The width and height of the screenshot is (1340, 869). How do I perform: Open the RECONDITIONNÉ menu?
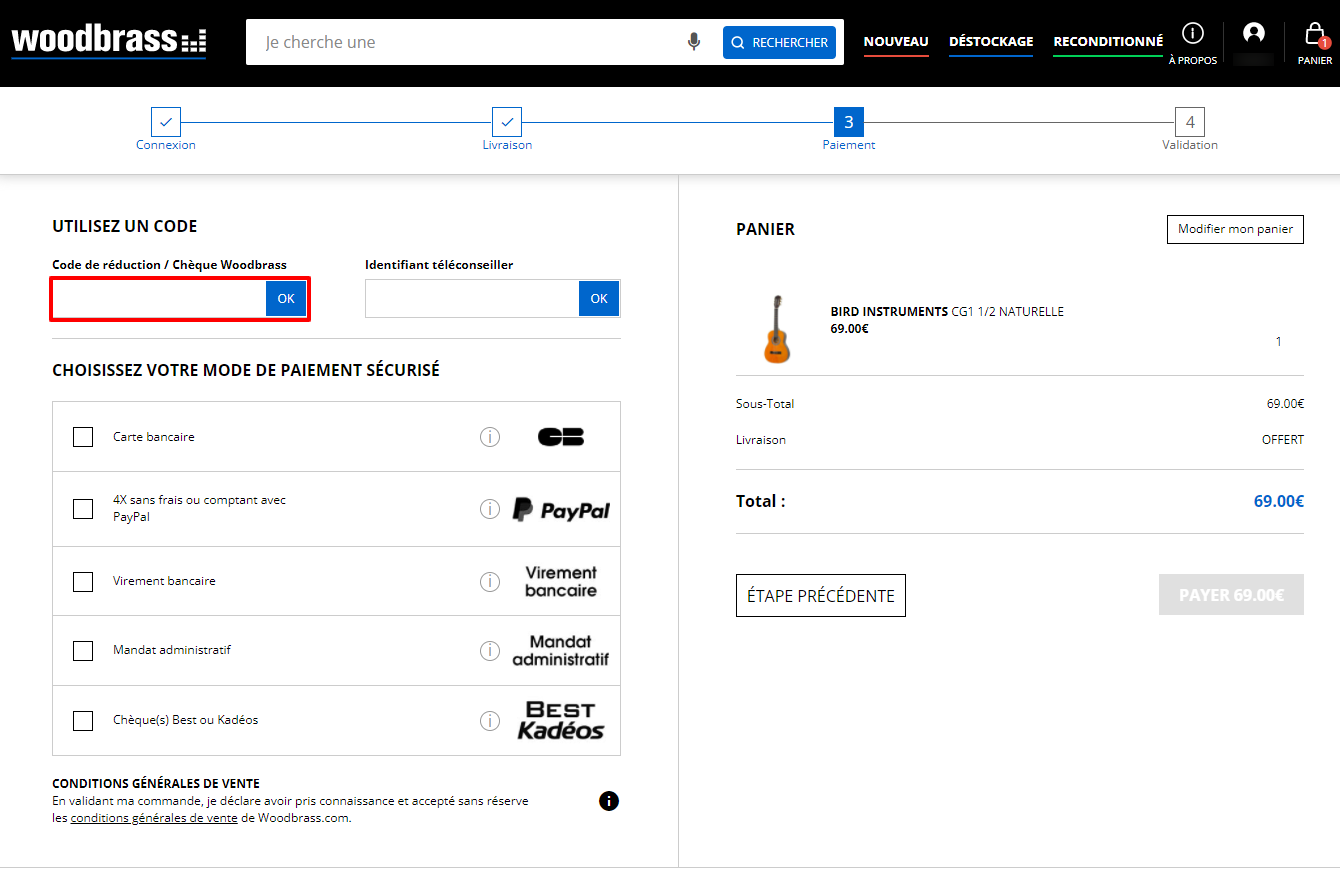coord(1108,42)
